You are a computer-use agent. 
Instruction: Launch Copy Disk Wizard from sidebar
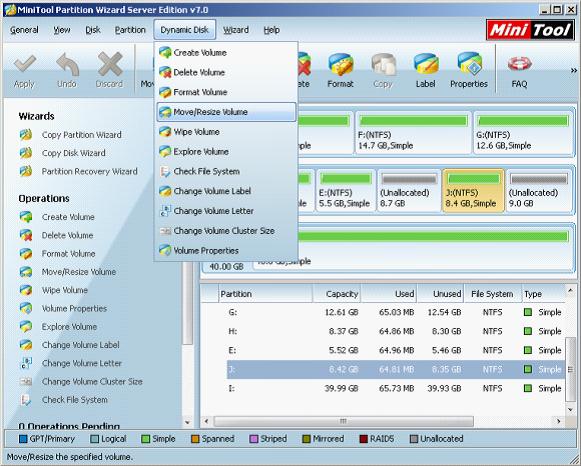coord(62,153)
